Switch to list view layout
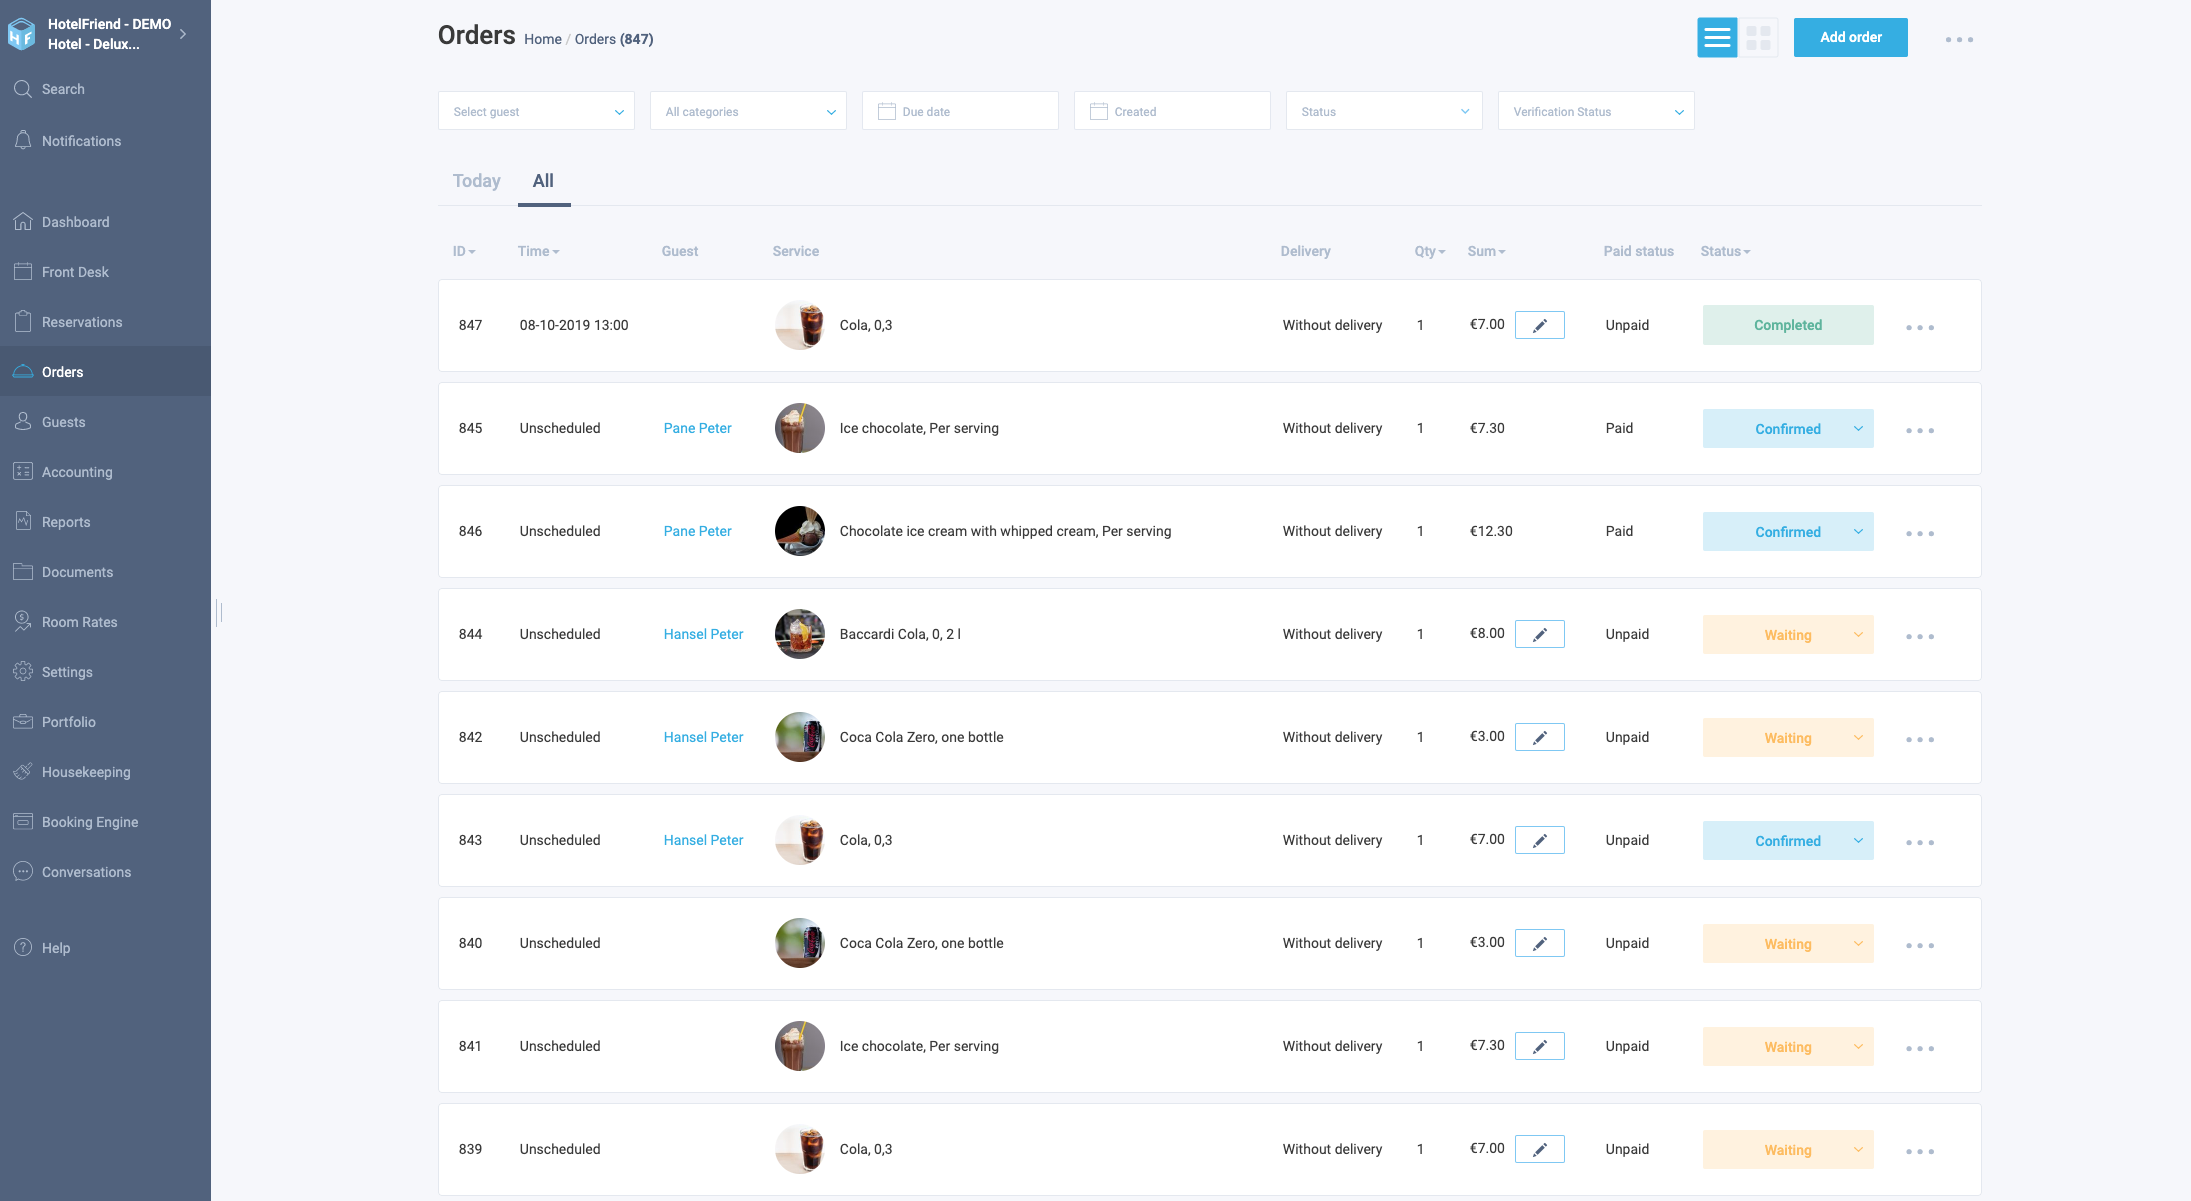Viewport: 2191px width, 1201px height. (x=1717, y=38)
